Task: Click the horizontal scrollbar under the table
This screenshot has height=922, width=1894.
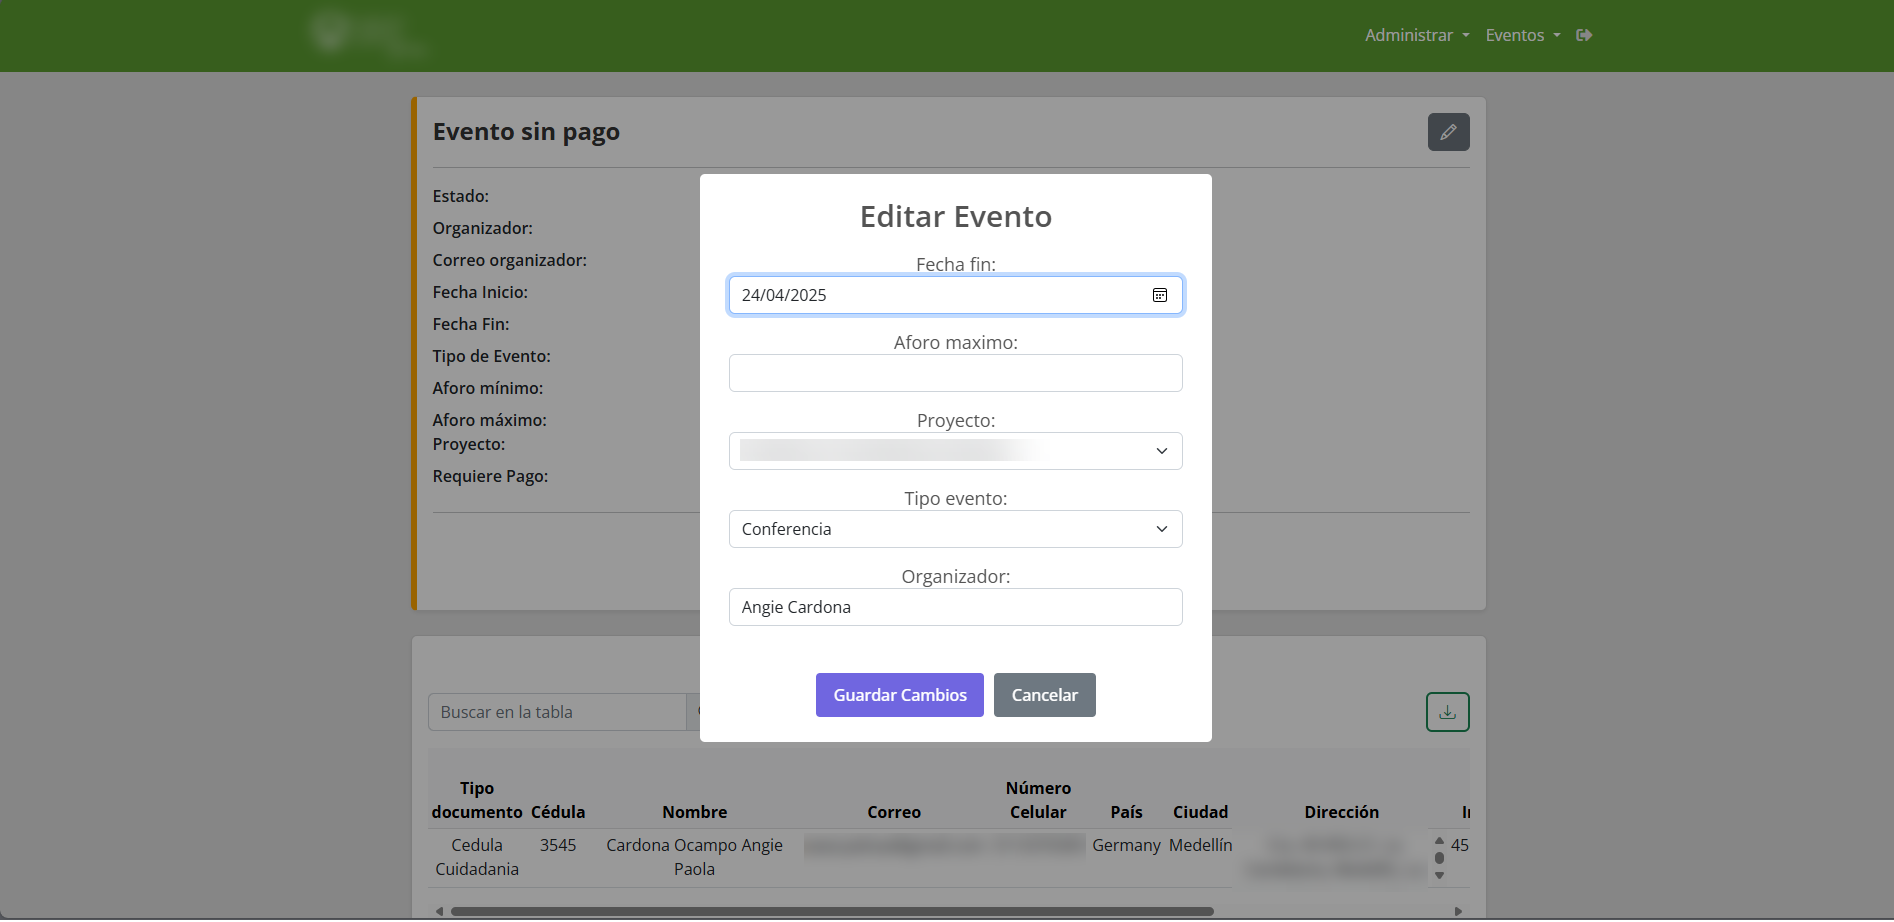Action: click(830, 911)
